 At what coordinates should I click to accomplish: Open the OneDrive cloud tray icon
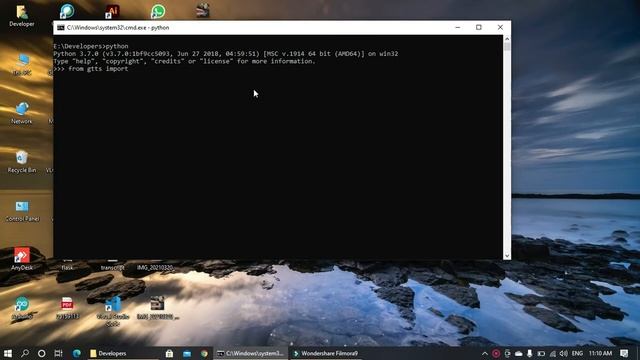coord(518,353)
